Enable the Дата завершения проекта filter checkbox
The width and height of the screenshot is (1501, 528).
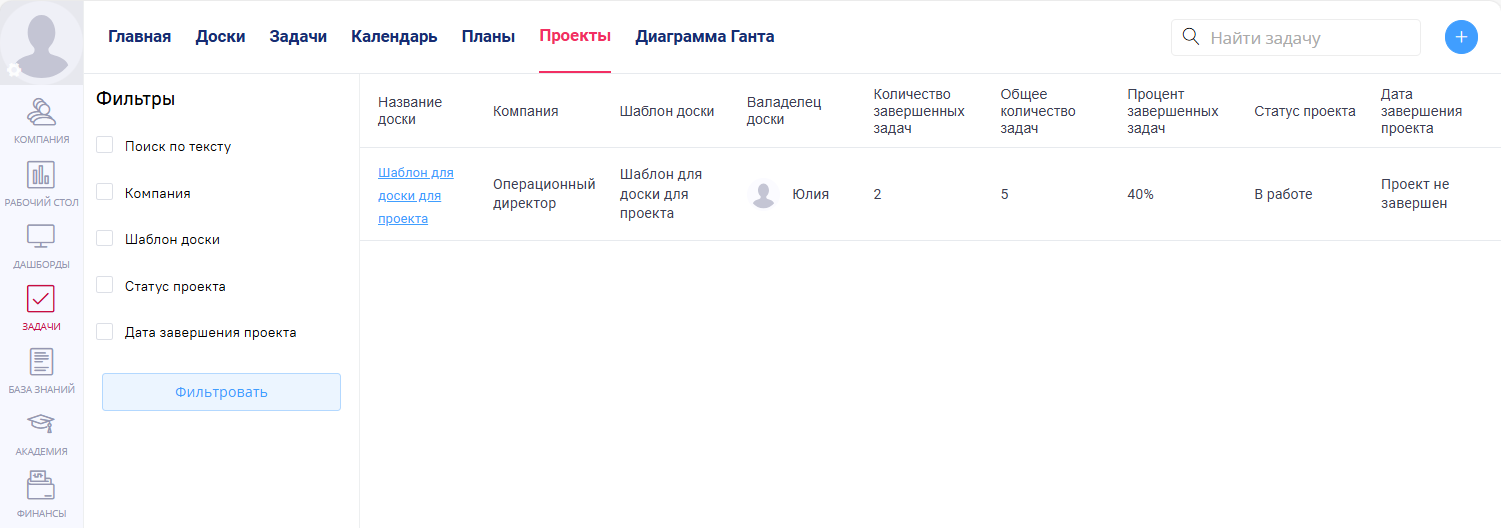104,332
